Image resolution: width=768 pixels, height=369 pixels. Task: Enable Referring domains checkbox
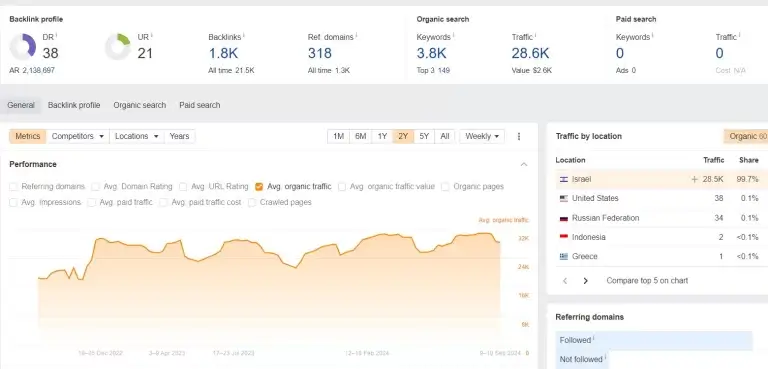(x=13, y=187)
